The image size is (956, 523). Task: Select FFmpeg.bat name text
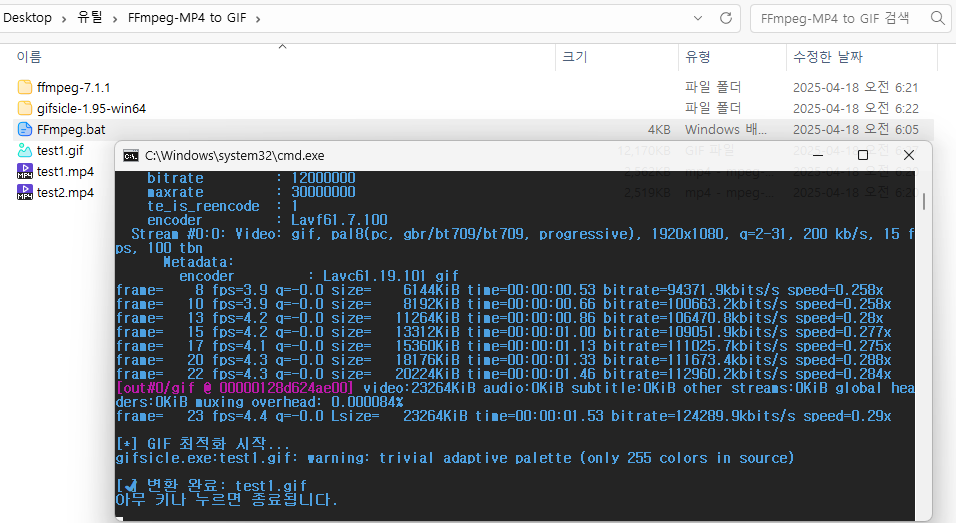click(x=71, y=130)
